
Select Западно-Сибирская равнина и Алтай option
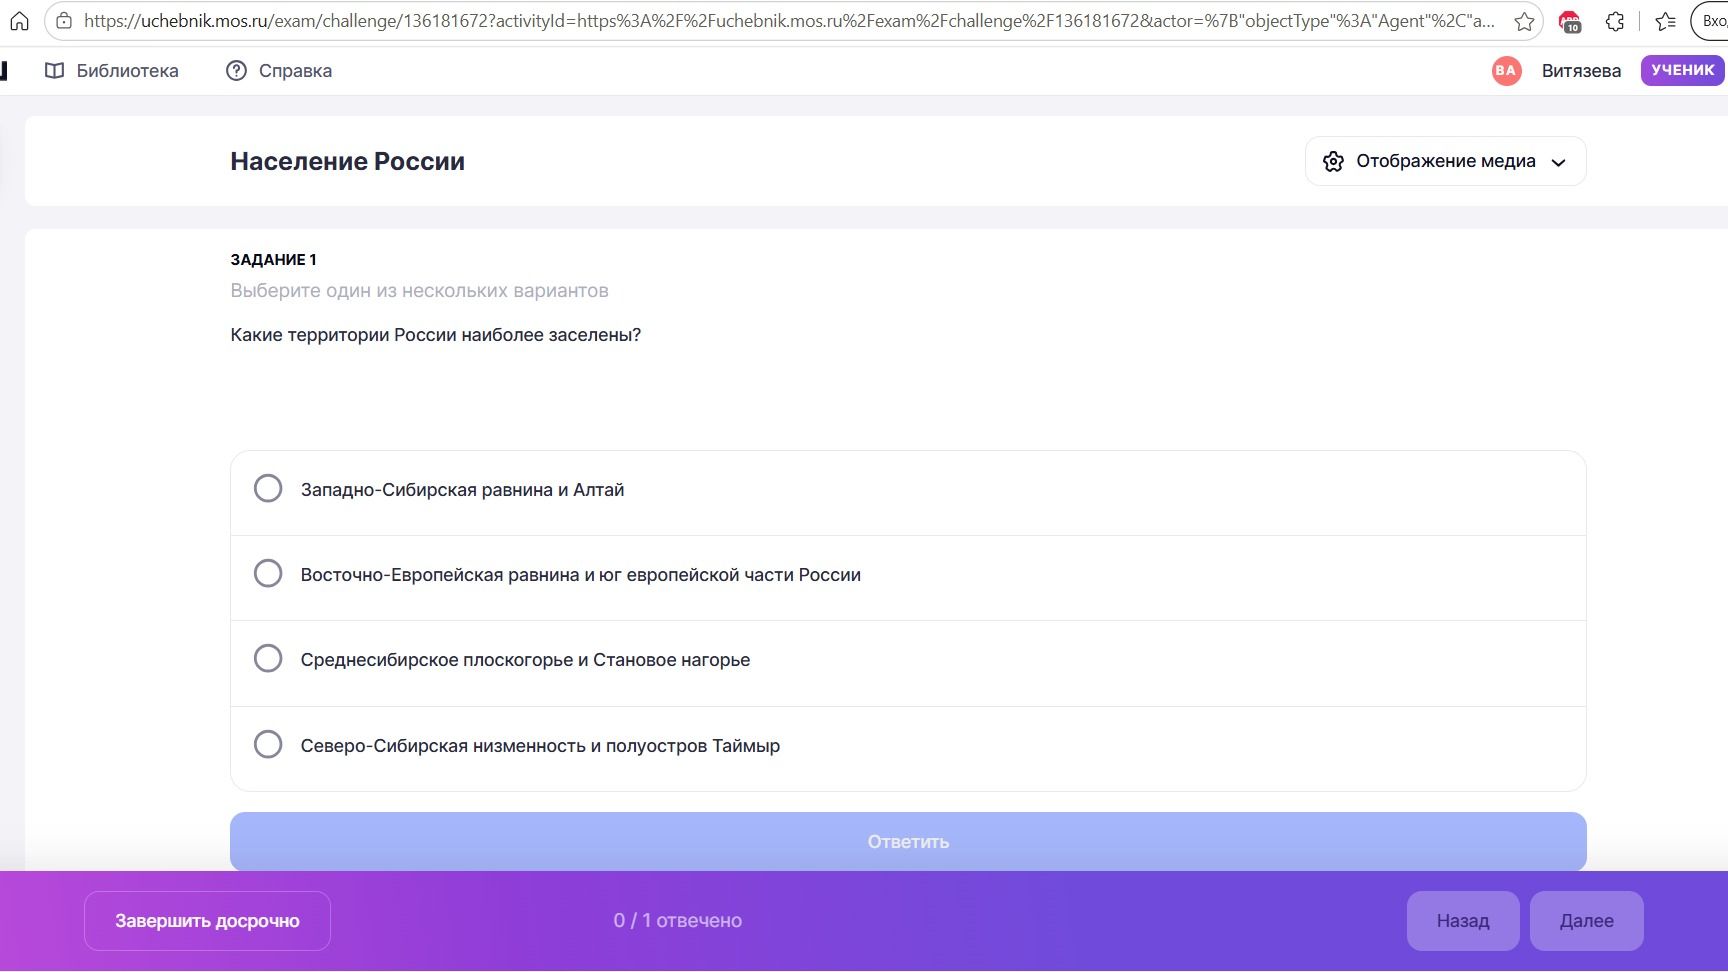pyautogui.click(x=908, y=490)
